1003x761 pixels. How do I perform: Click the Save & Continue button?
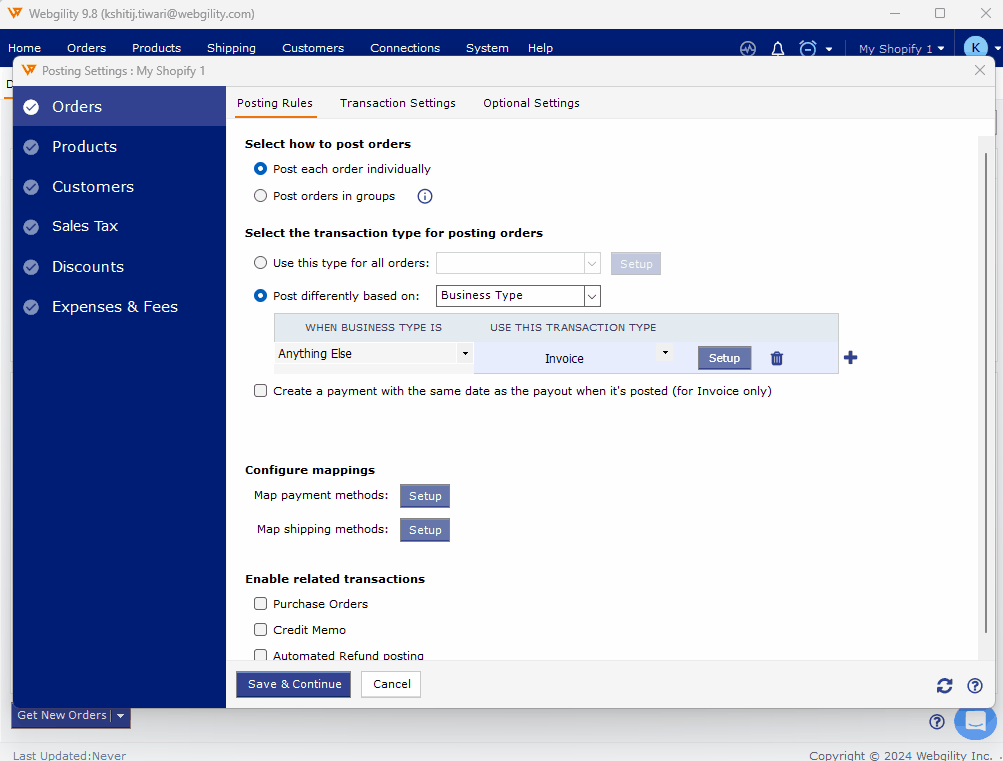click(293, 684)
